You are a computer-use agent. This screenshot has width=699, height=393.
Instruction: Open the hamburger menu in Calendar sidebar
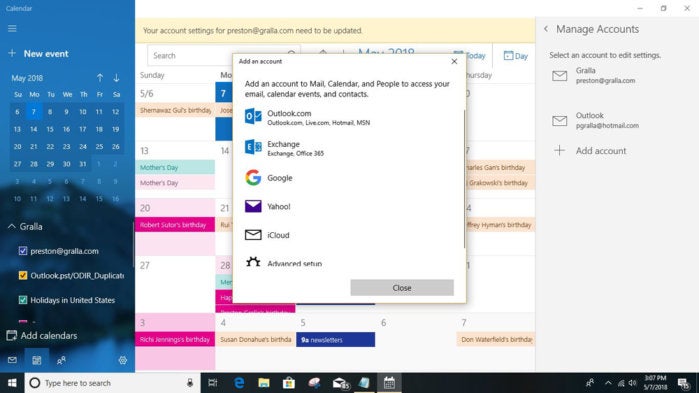[12, 29]
